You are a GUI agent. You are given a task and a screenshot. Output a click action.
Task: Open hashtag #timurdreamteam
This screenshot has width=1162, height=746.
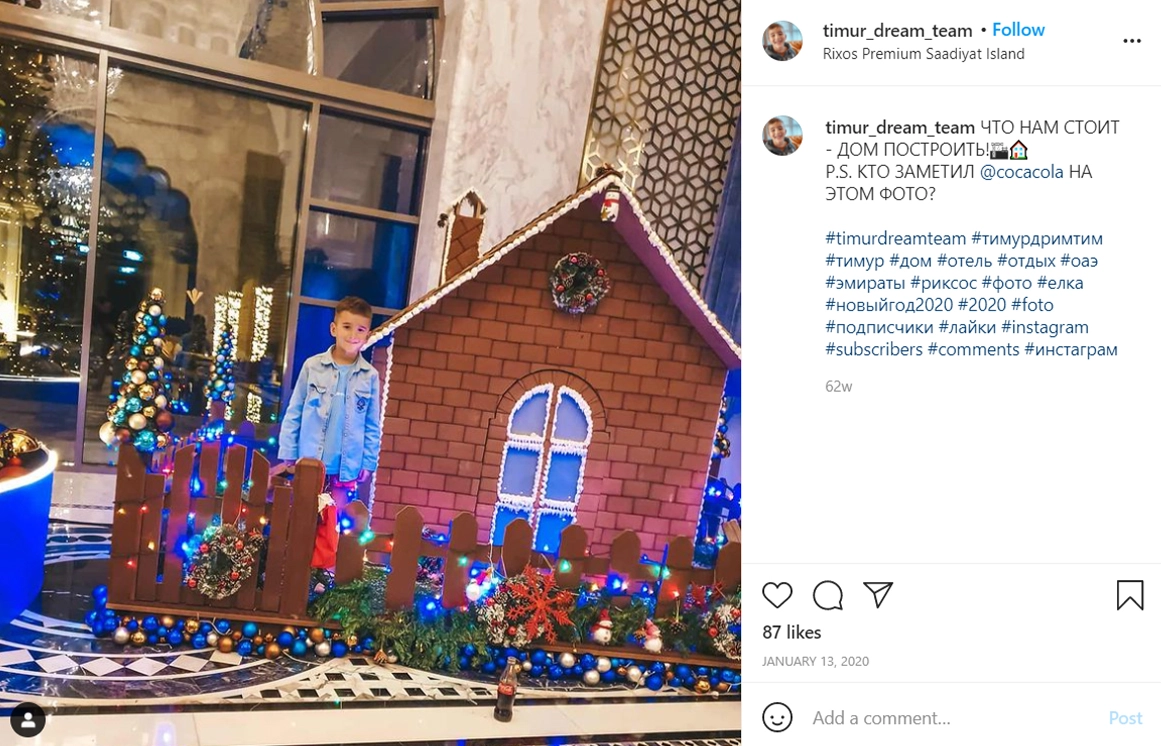click(x=896, y=239)
